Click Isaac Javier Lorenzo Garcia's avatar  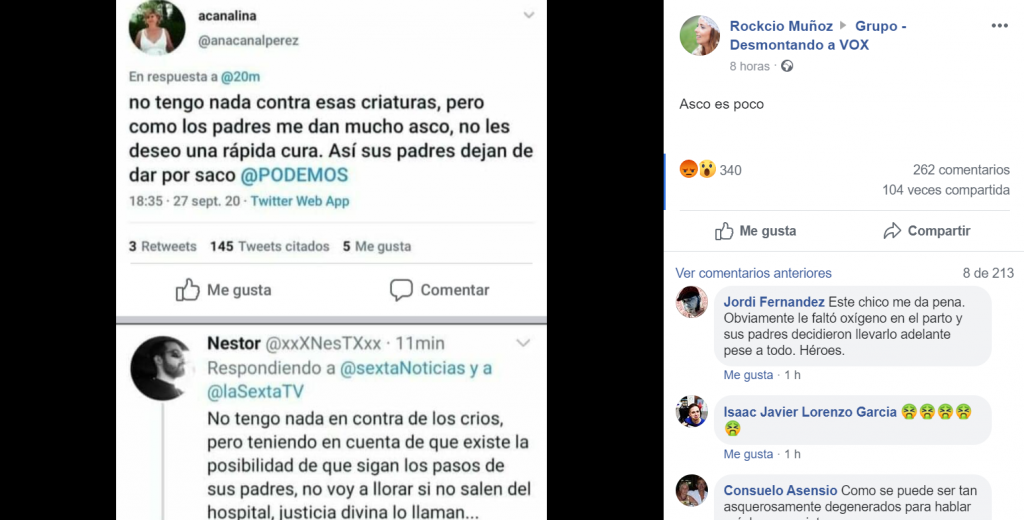coord(692,412)
